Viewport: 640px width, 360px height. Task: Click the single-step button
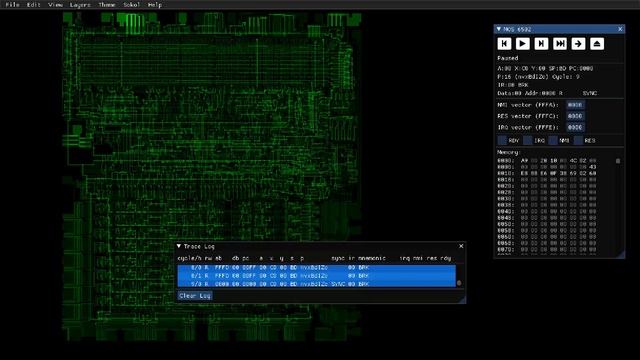coord(541,44)
